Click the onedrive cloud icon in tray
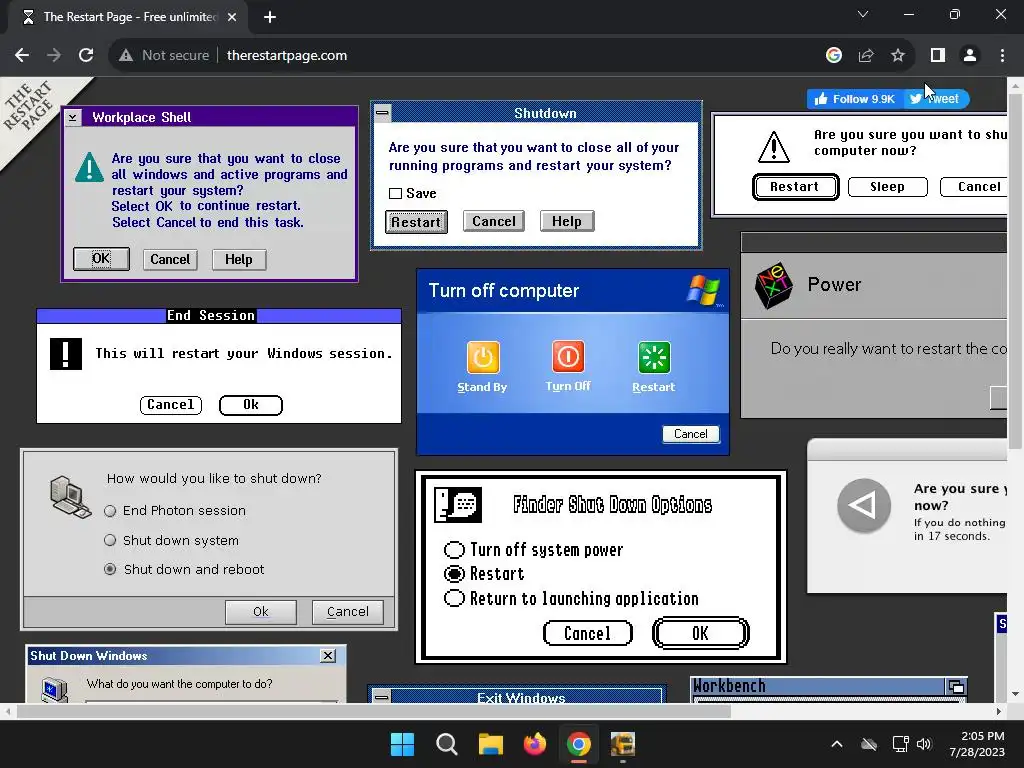1024x768 pixels. (x=869, y=744)
